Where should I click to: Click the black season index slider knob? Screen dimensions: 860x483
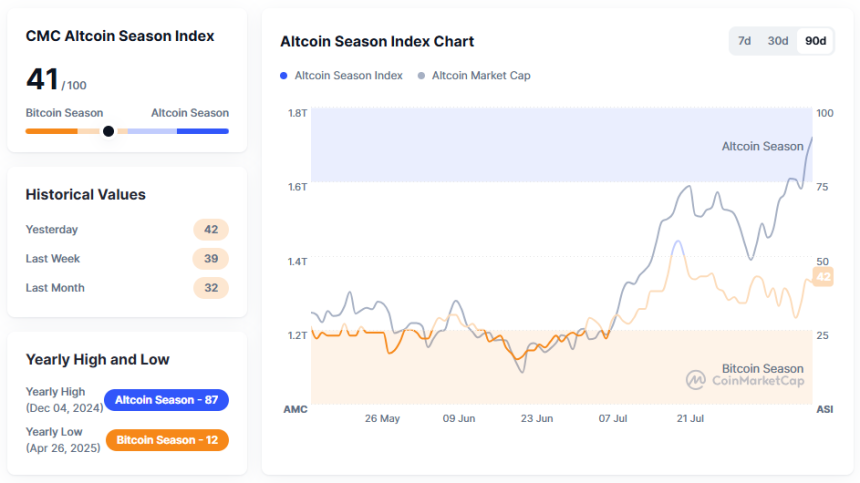108,131
